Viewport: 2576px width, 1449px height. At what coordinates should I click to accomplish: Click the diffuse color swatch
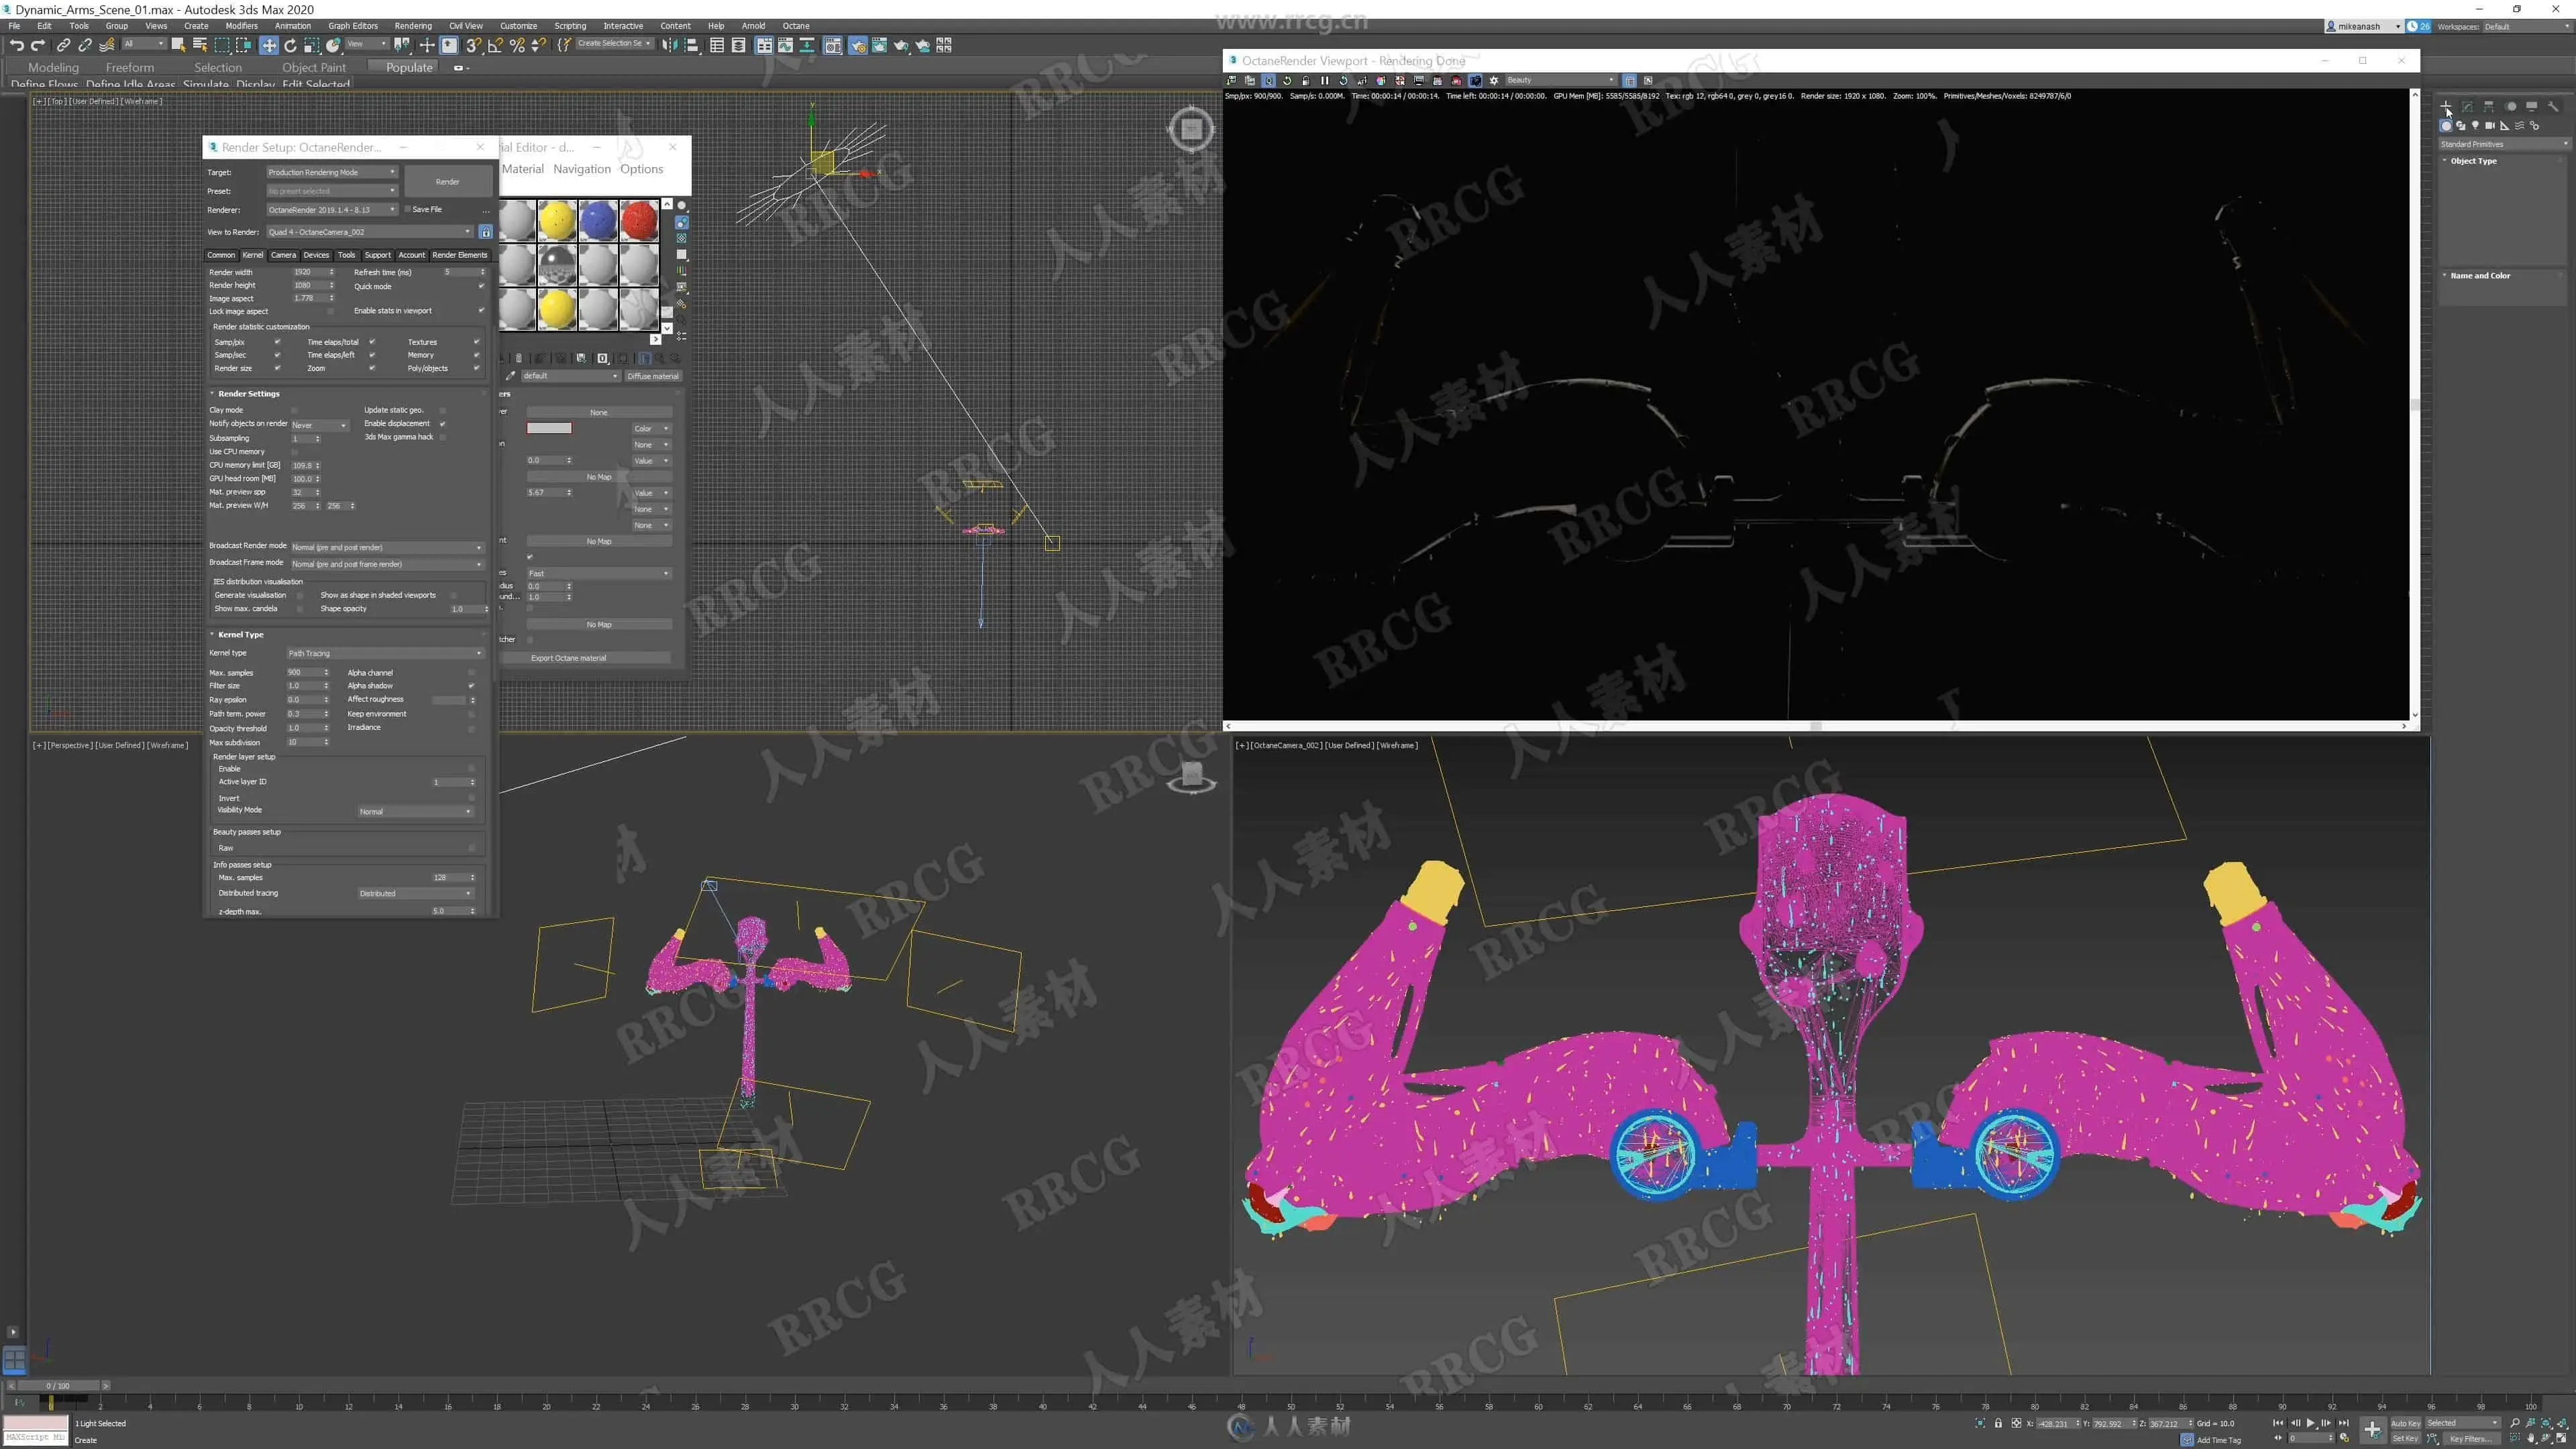point(549,428)
